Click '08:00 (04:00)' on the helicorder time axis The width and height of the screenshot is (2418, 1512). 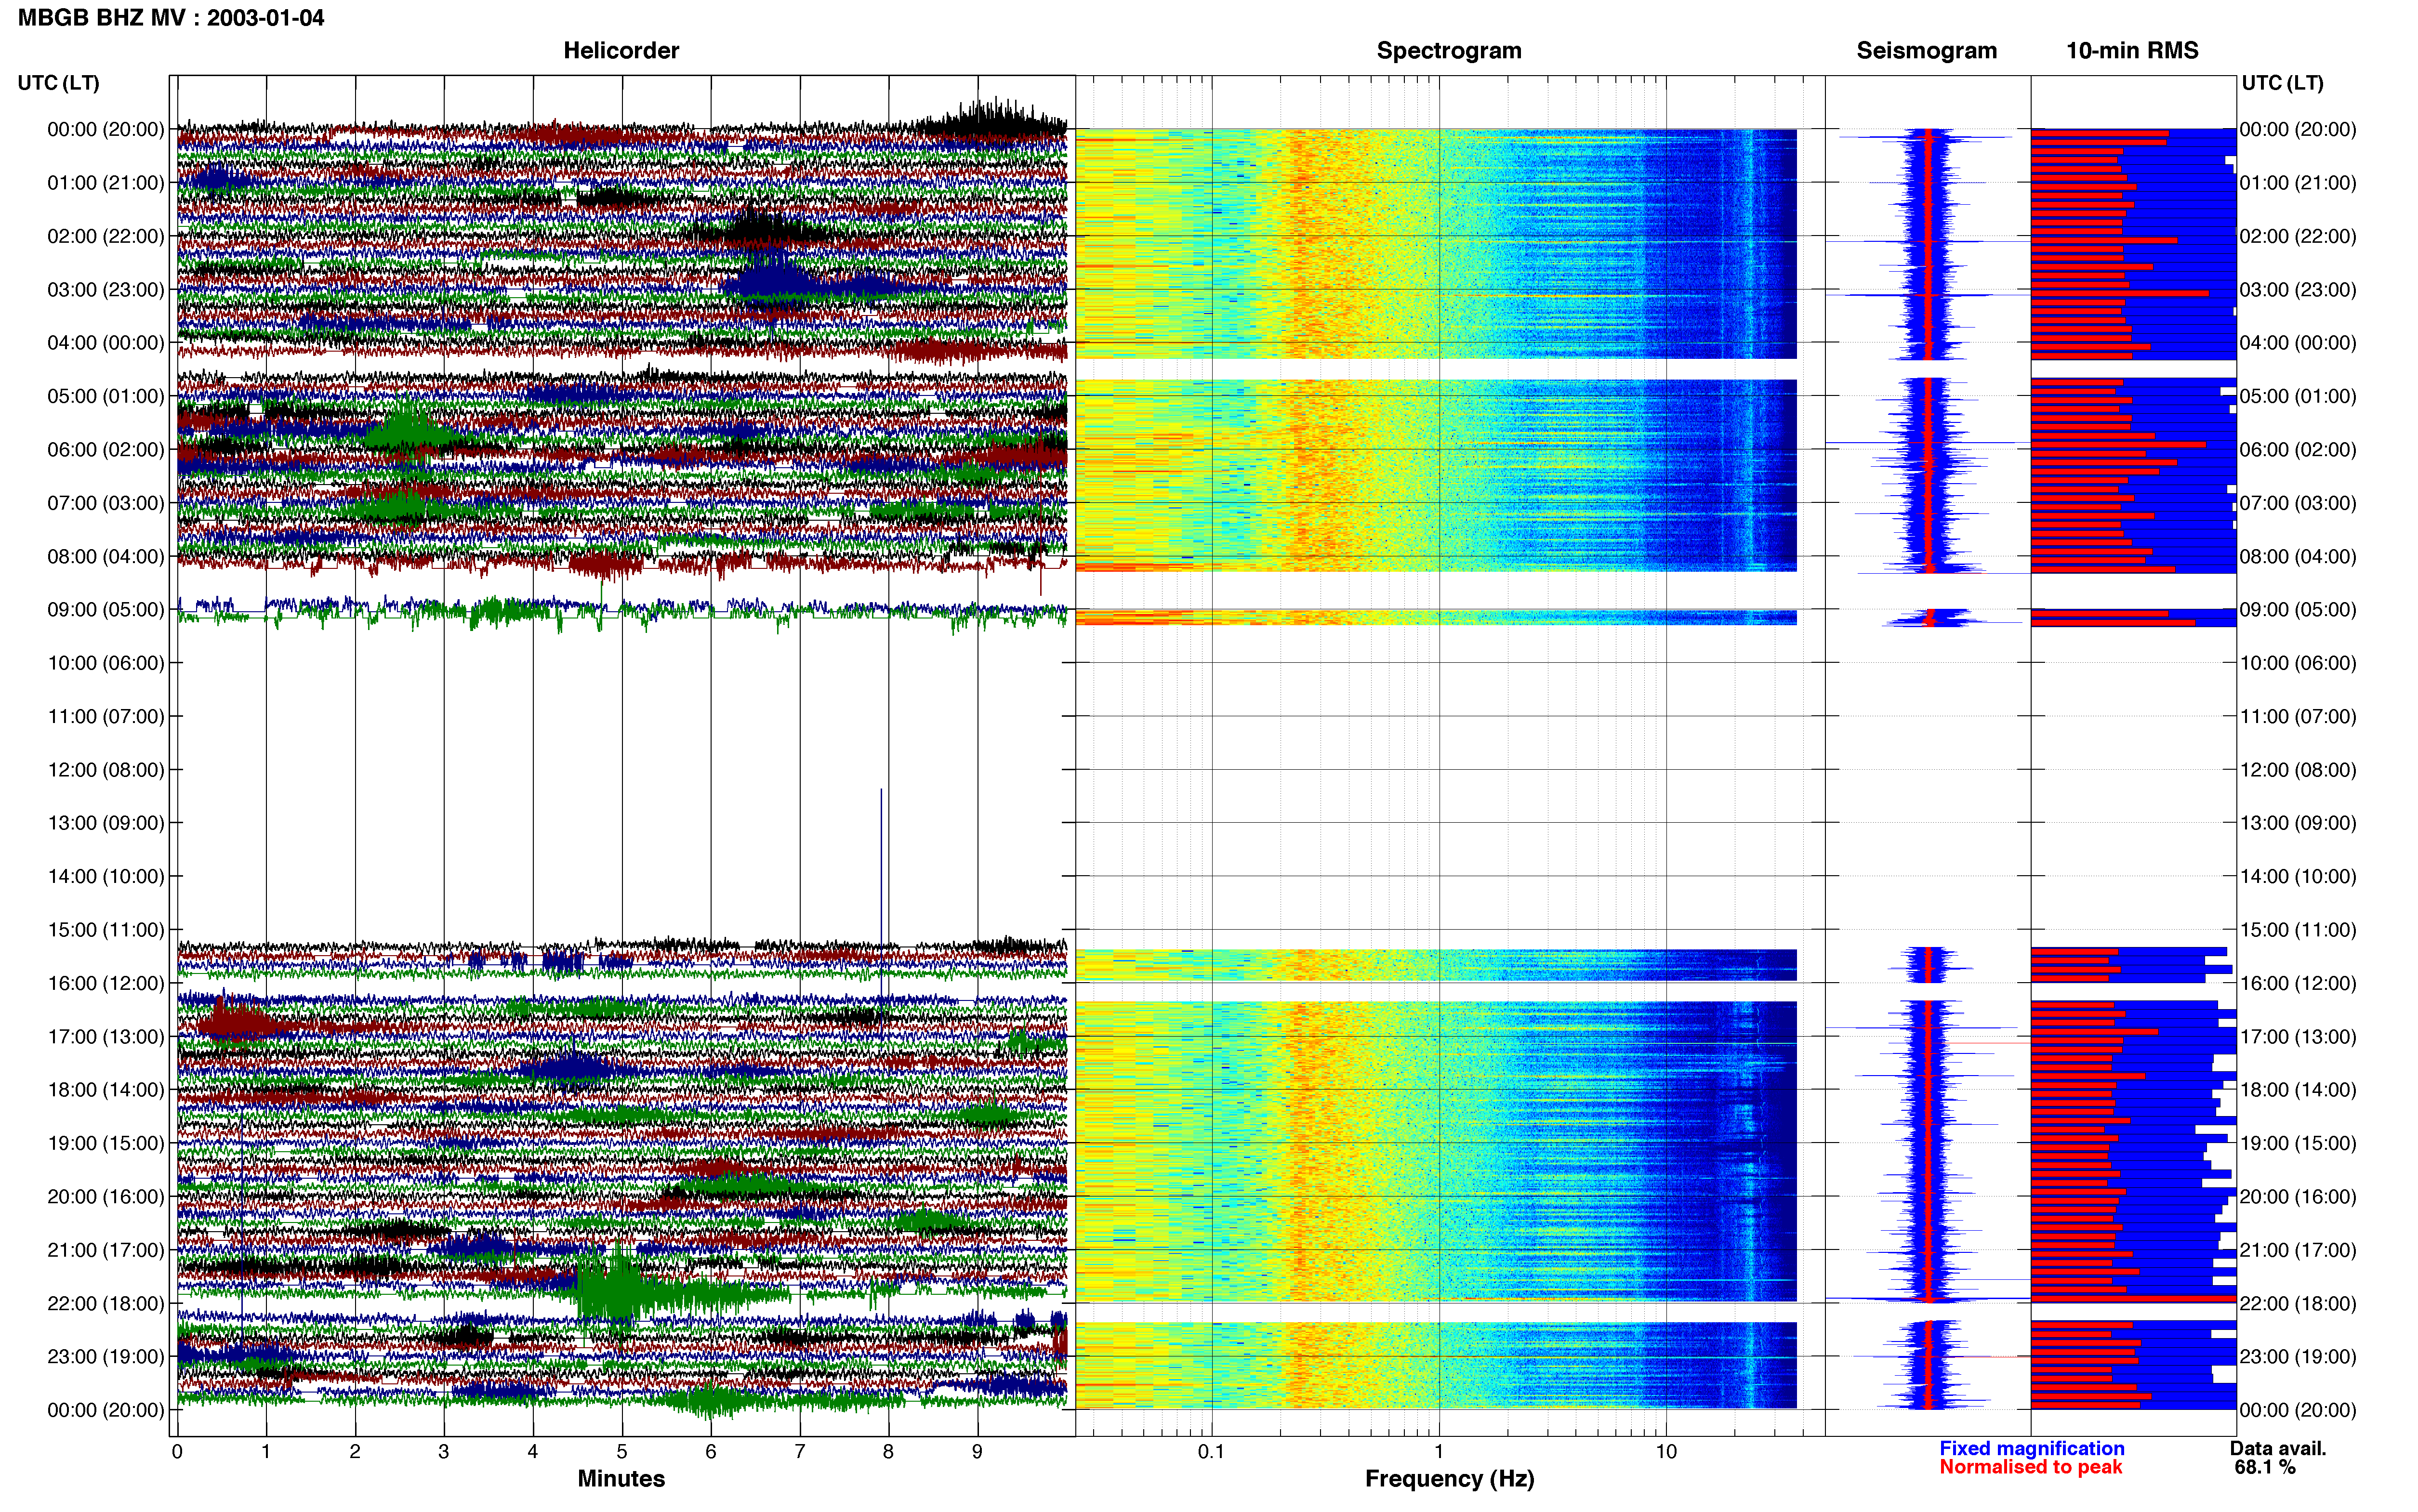106,556
